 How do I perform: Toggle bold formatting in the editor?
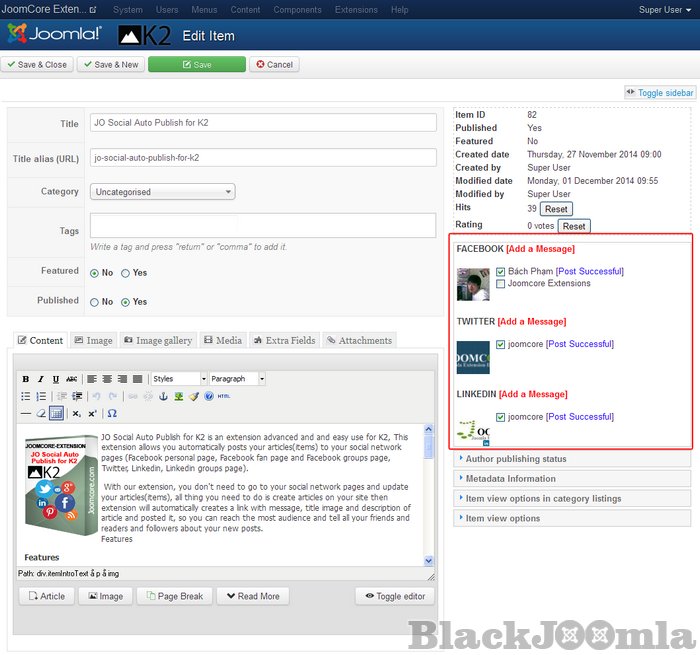(27, 380)
